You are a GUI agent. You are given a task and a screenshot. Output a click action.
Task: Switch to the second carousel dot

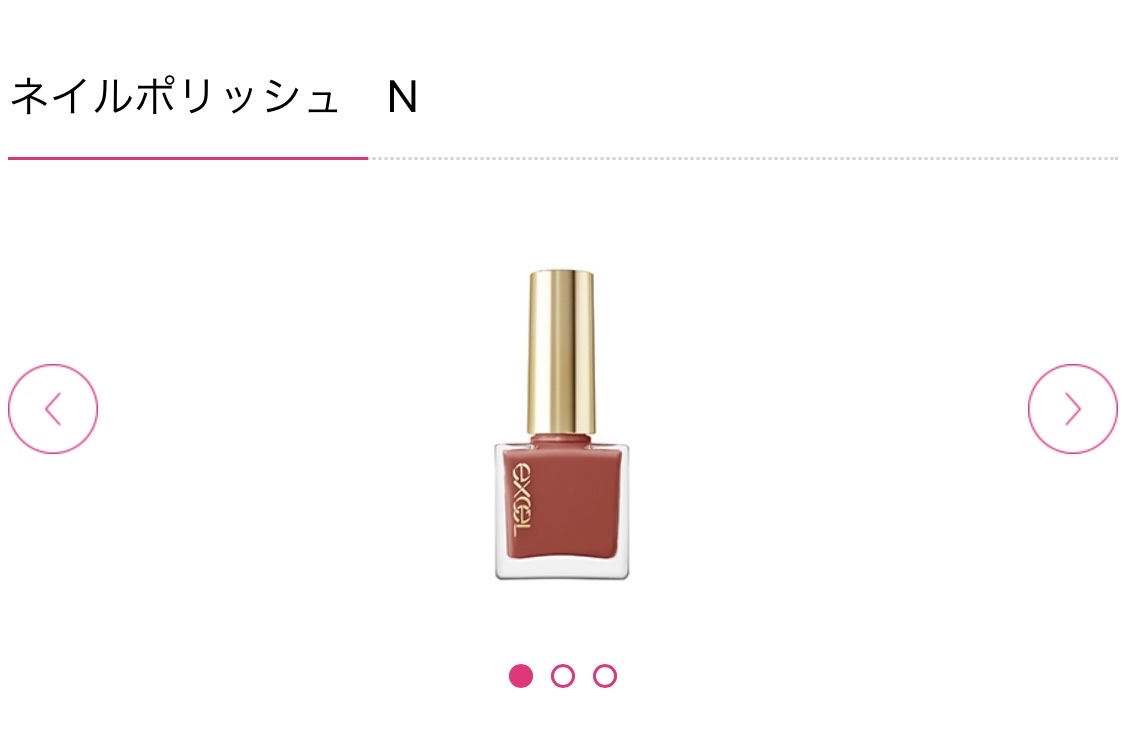point(563,676)
